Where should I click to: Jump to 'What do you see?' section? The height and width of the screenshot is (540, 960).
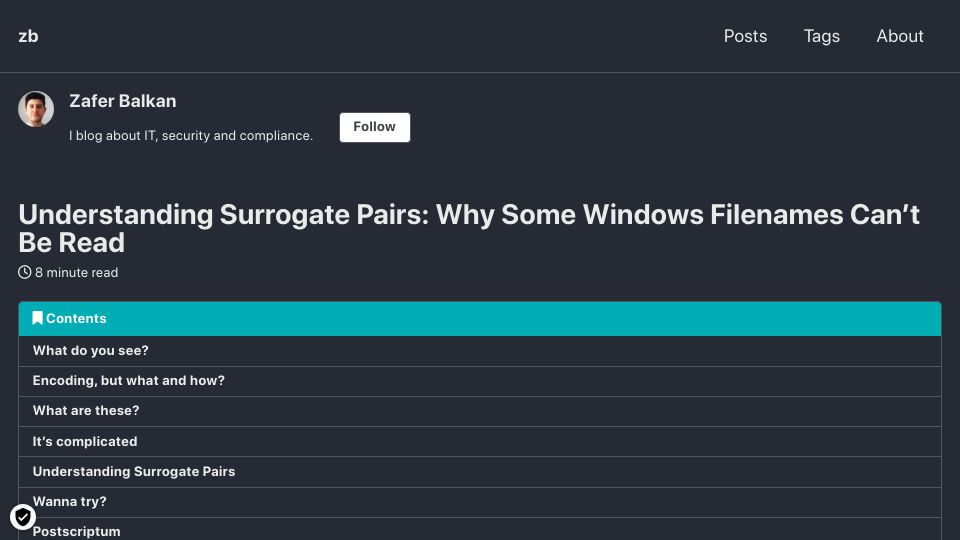(x=479, y=351)
